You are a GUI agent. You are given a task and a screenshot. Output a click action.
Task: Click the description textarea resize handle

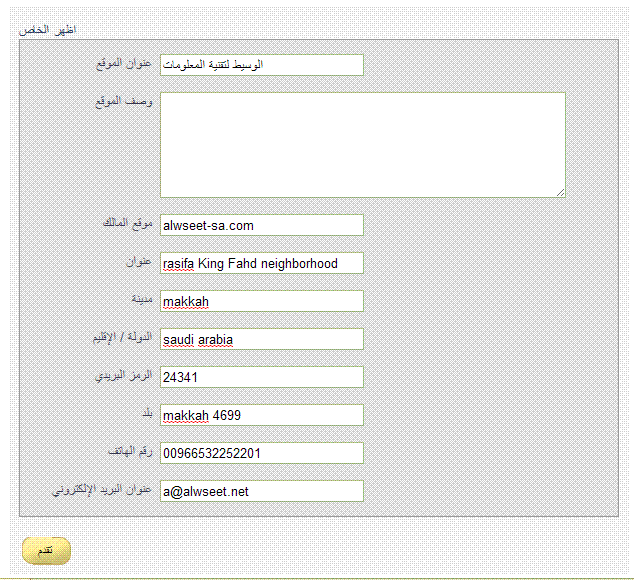pyautogui.click(x=560, y=192)
